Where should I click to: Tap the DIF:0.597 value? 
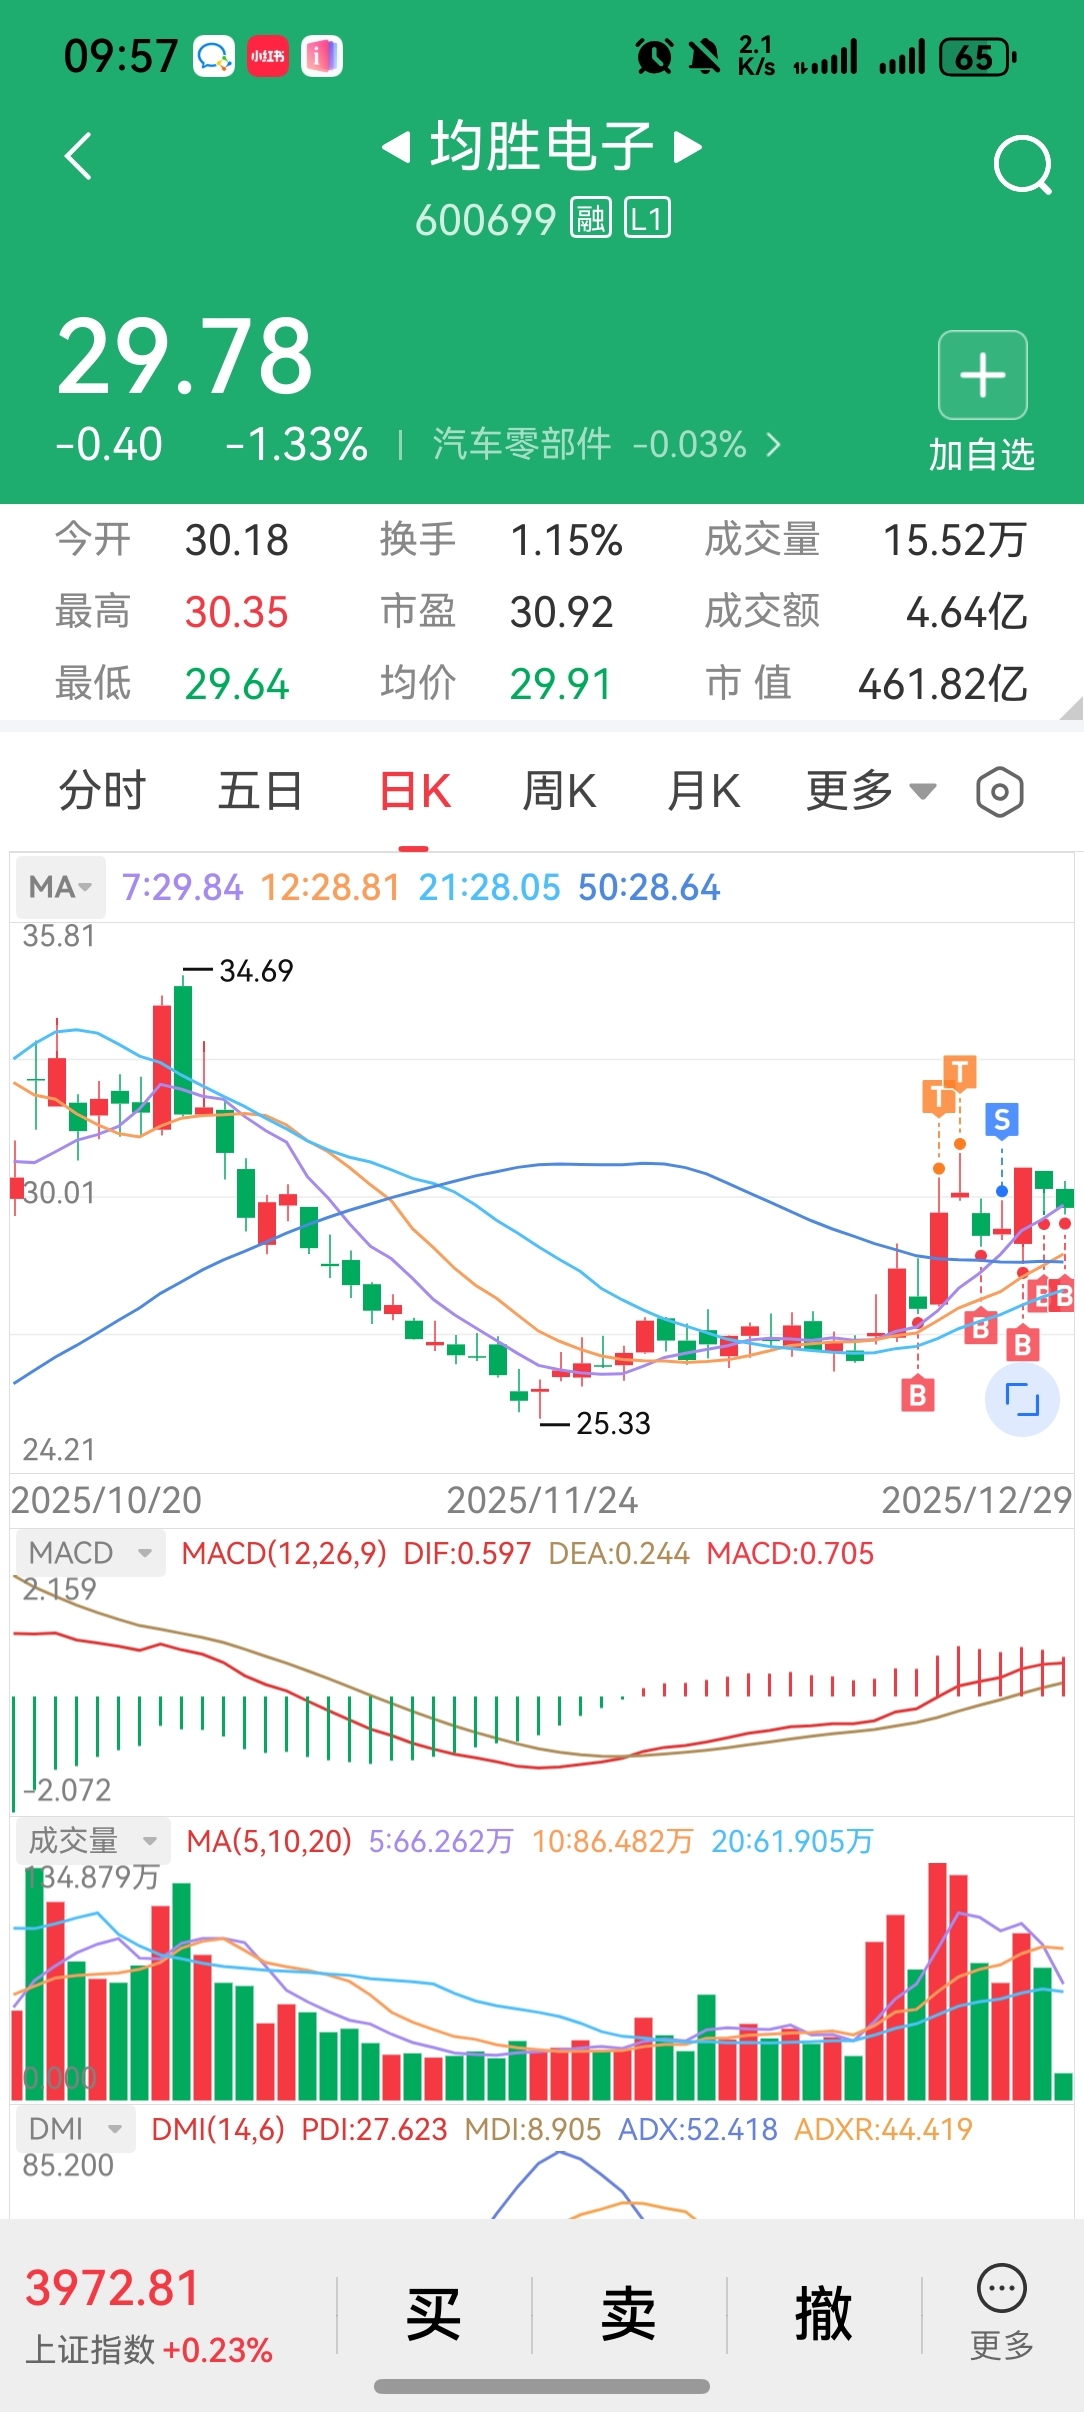[x=467, y=1553]
